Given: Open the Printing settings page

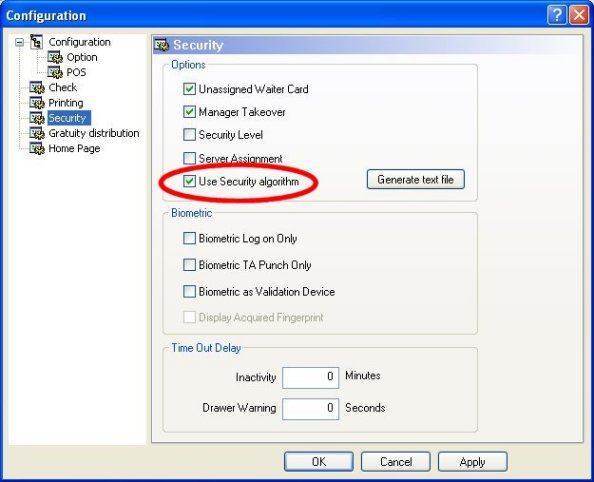Looking at the screenshot, I should pos(66,103).
